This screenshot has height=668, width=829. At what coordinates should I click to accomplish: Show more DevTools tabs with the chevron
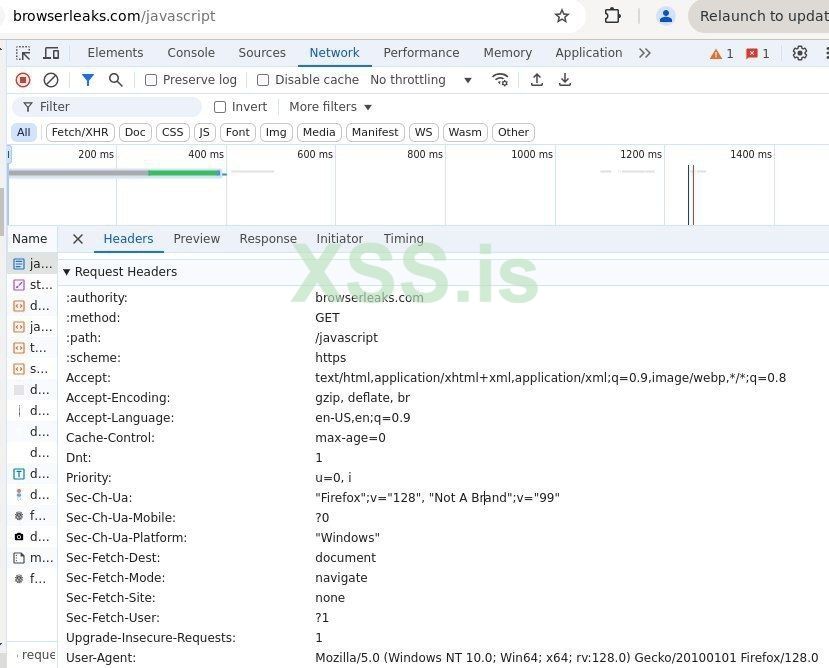(x=644, y=53)
